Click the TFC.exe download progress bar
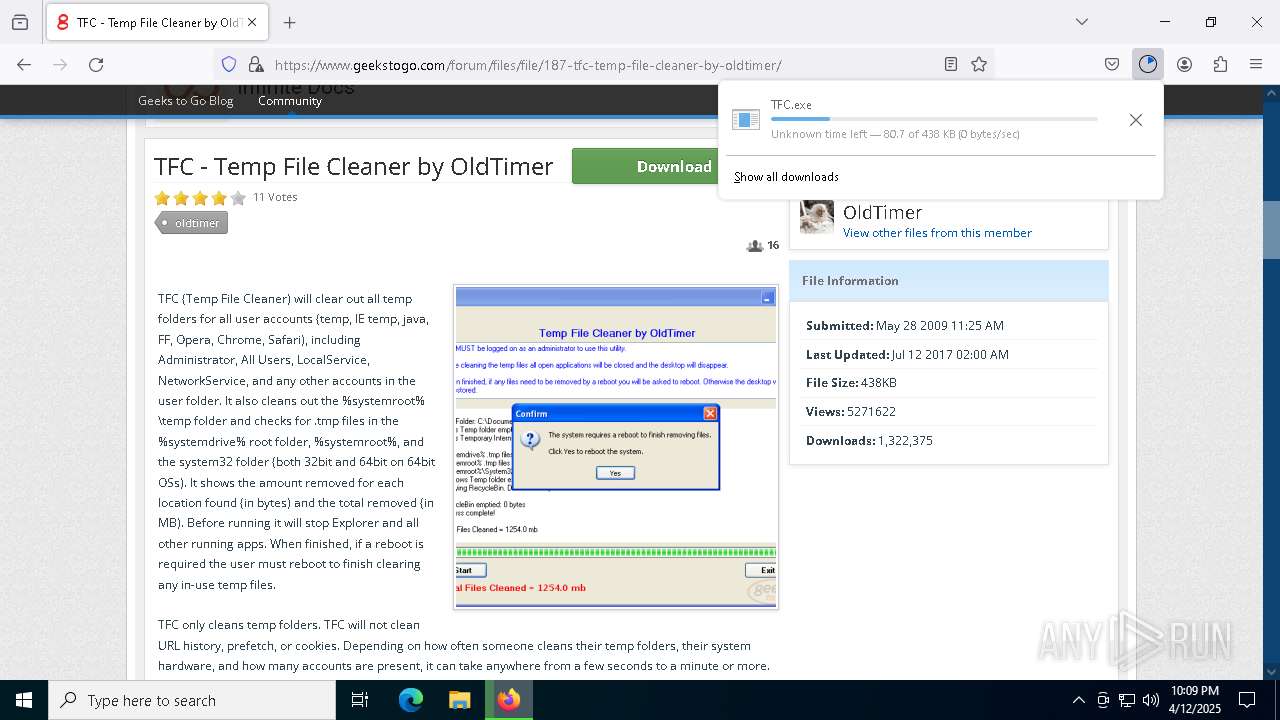Screen dimensions: 1280x720 (x=934, y=119)
